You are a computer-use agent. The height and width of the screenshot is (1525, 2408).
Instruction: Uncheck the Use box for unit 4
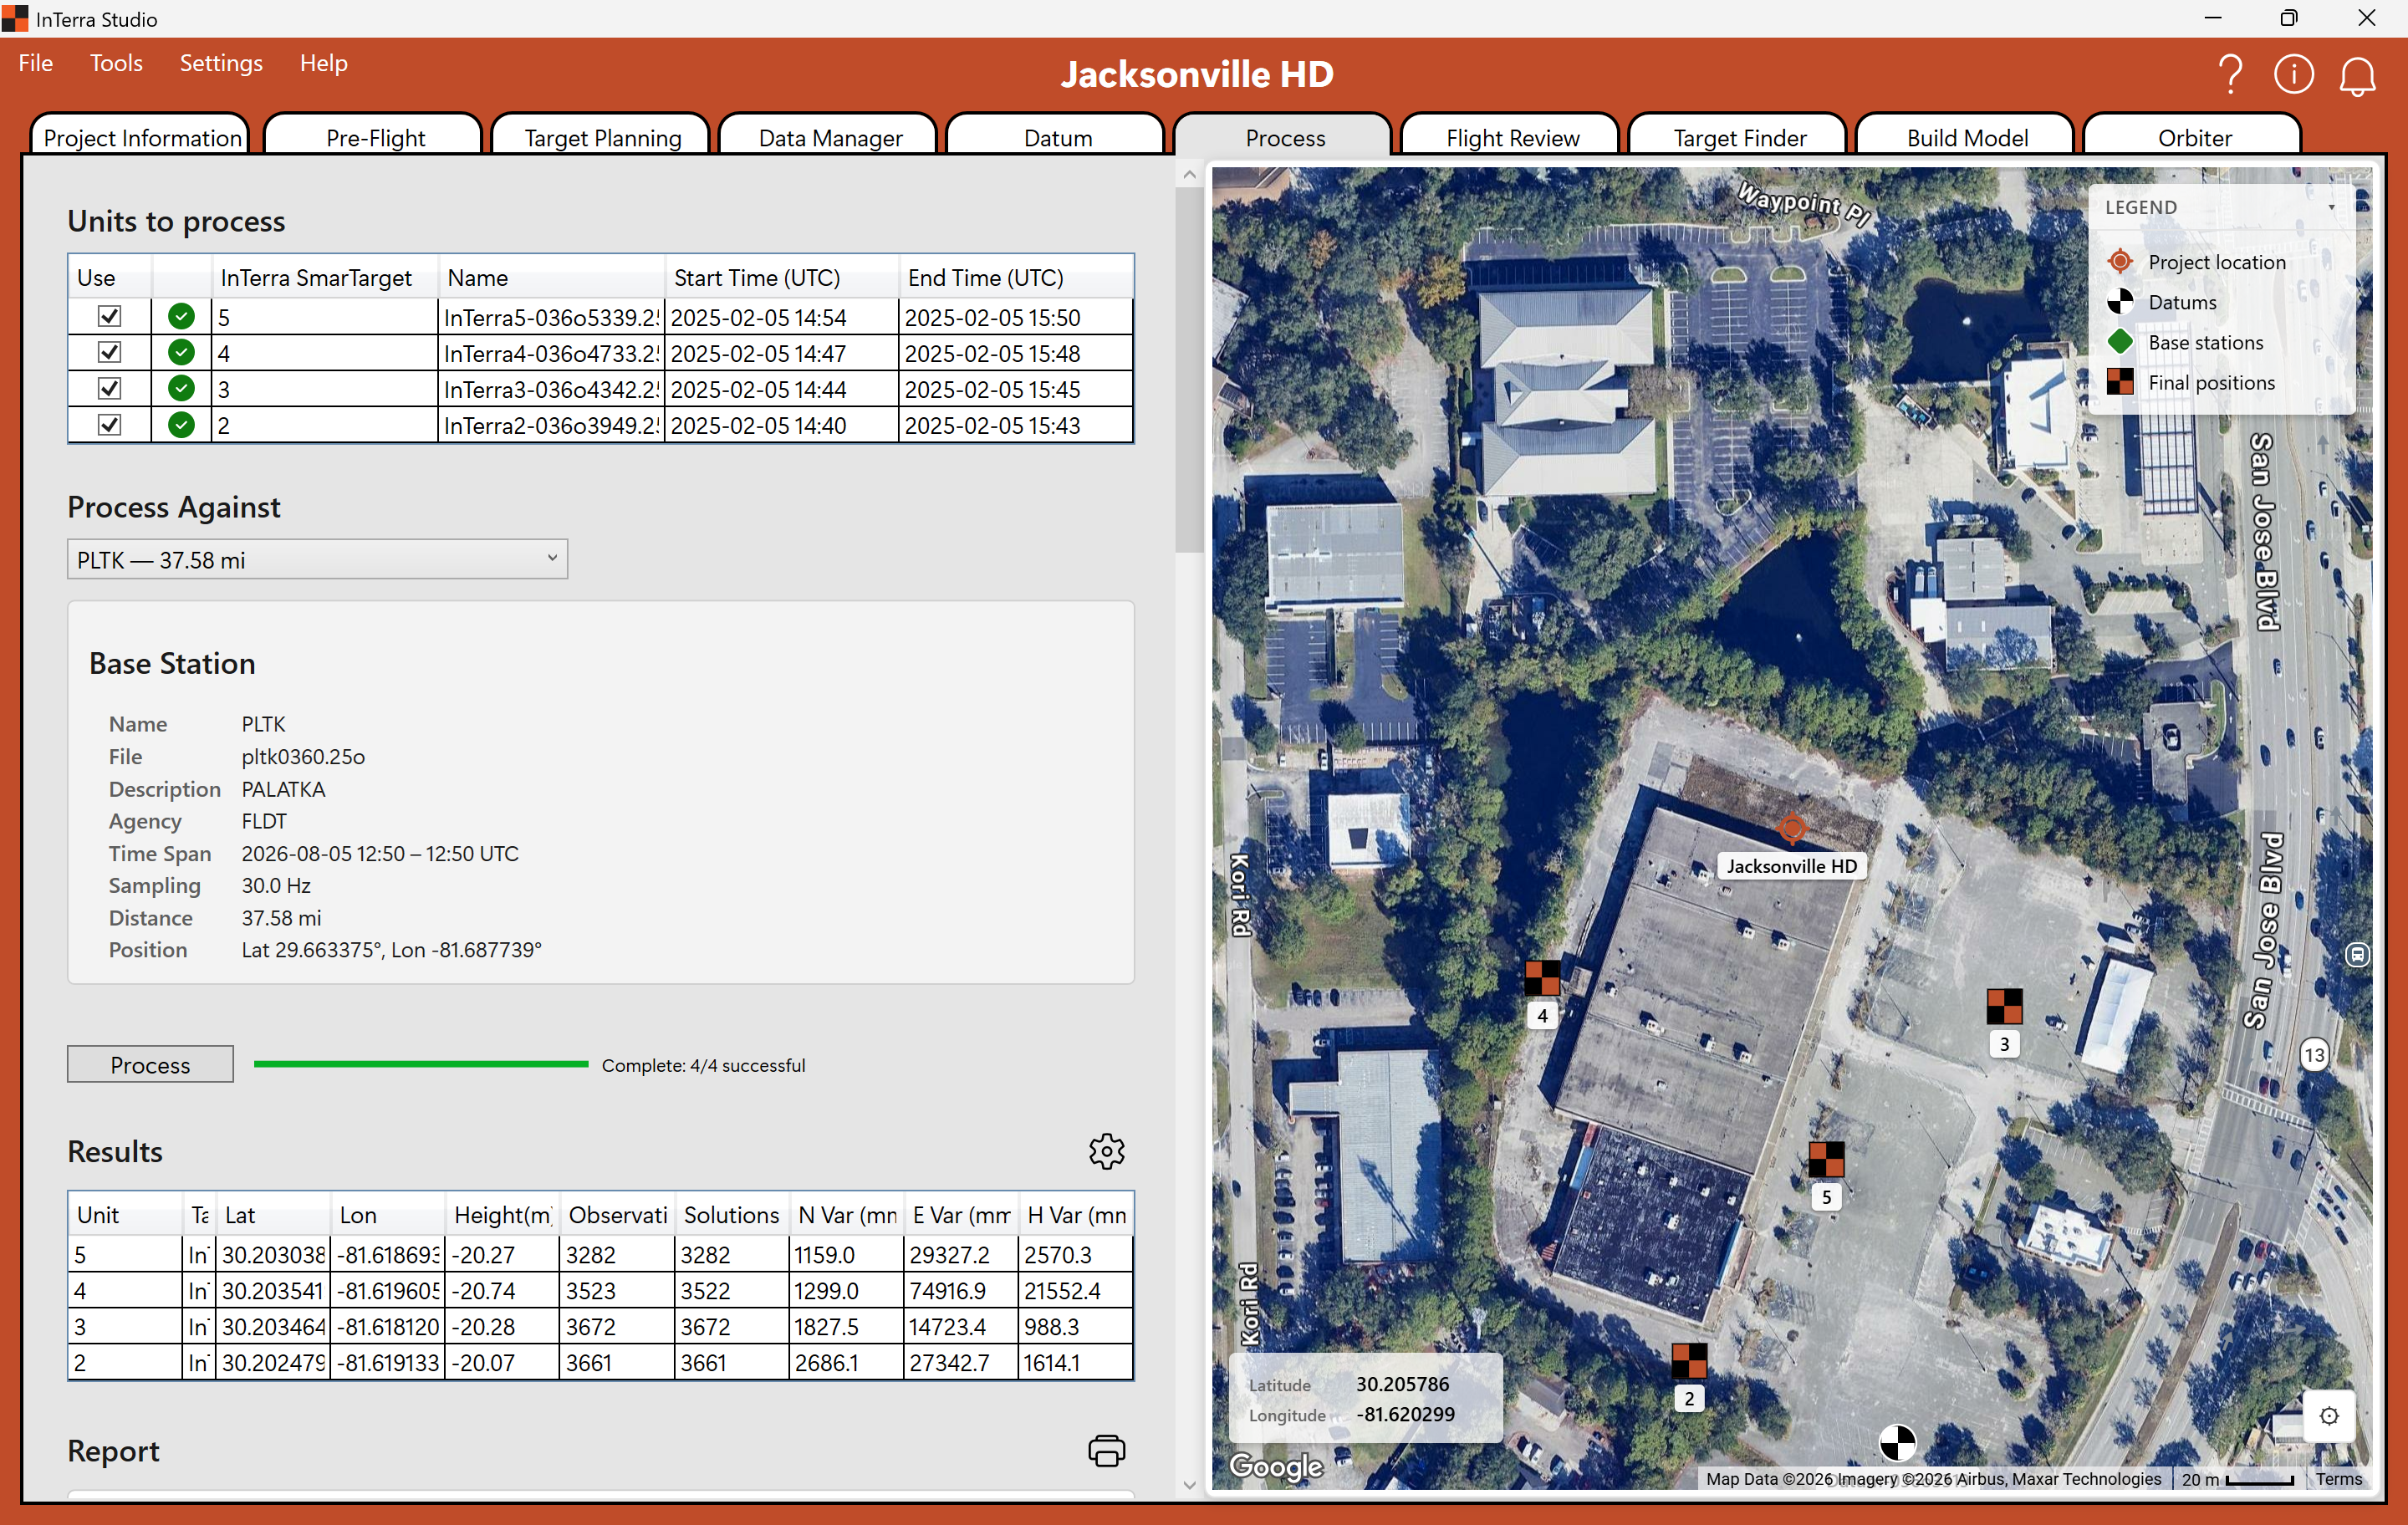coord(109,353)
